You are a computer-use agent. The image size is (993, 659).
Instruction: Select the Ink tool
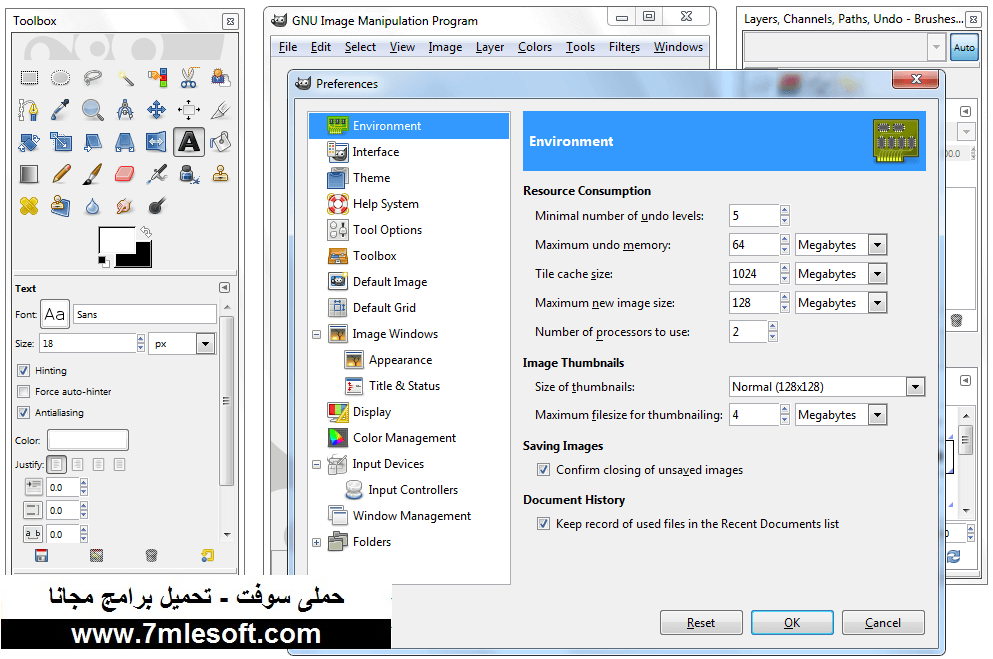tap(189, 173)
